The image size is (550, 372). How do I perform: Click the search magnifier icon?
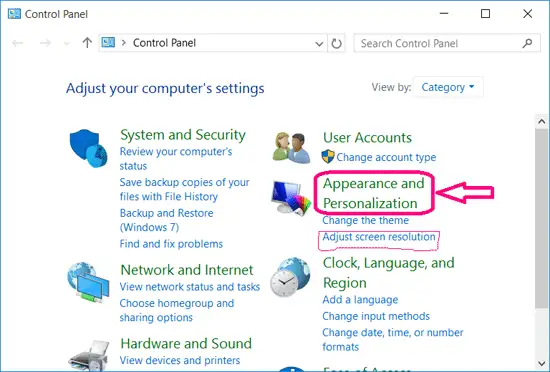click(x=527, y=43)
